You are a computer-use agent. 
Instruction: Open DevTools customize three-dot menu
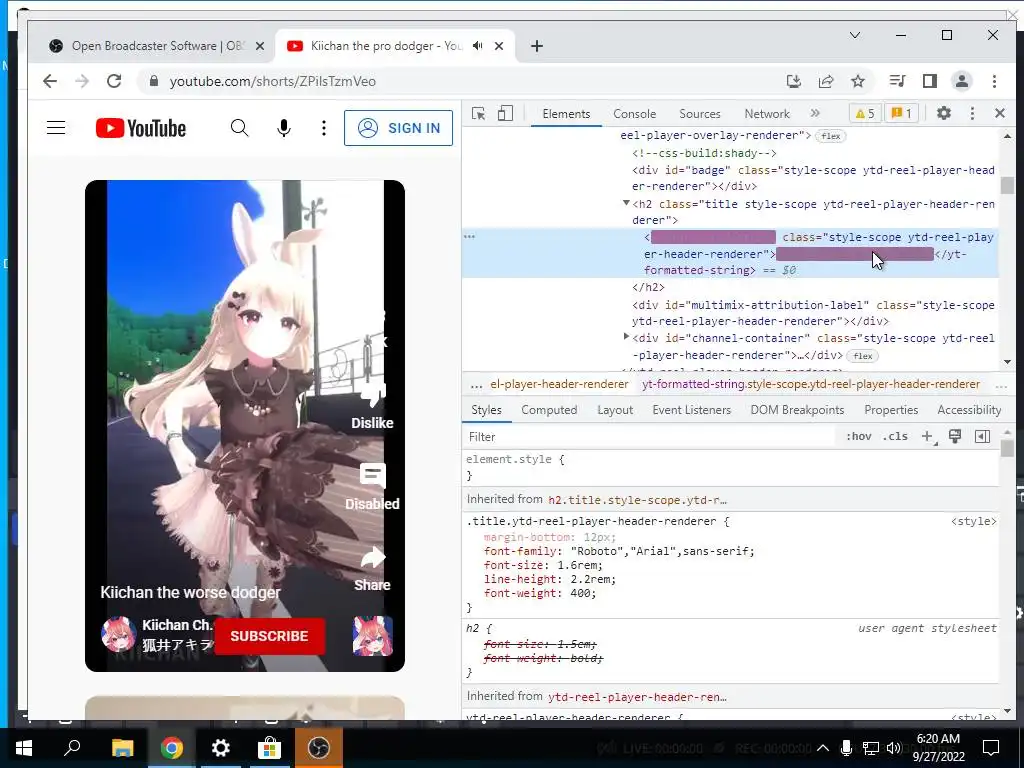(972, 113)
